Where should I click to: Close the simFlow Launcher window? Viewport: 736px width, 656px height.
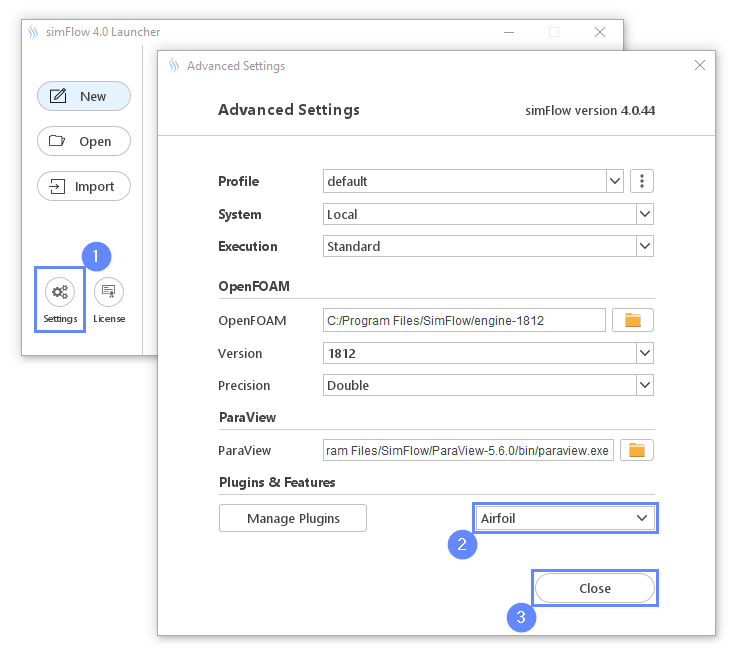pyautogui.click(x=600, y=32)
